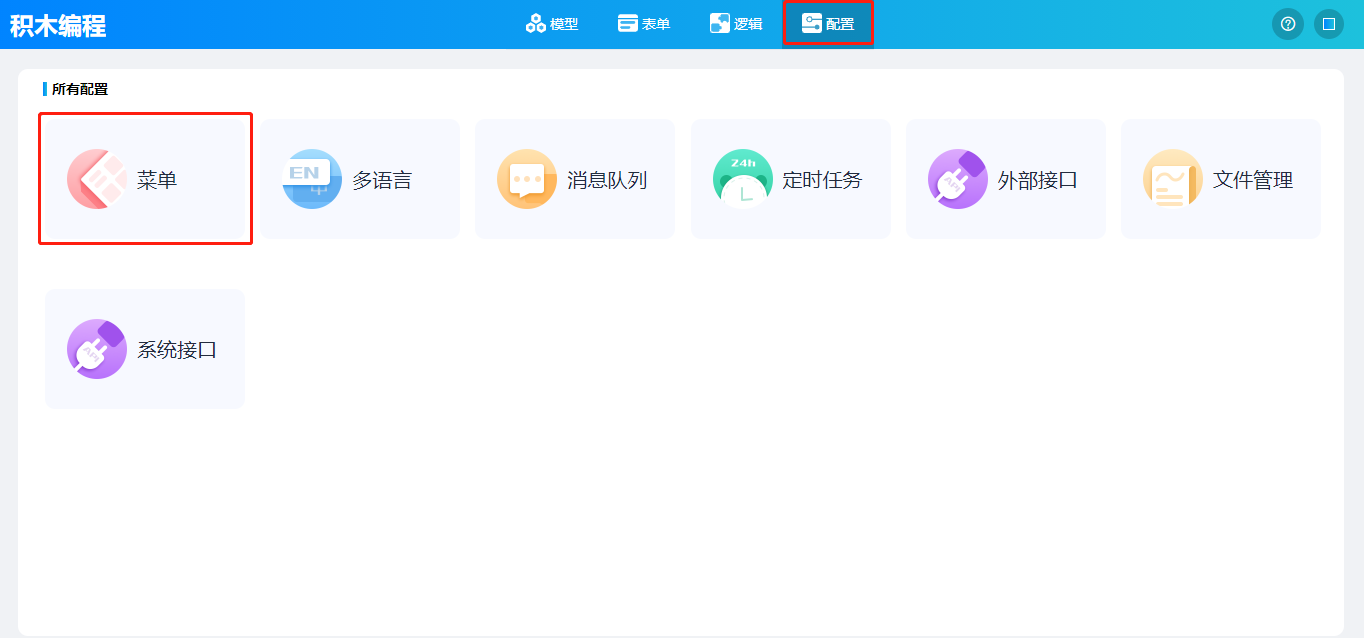Click the 积木编程 logo title
The height and width of the screenshot is (638, 1364).
click(58, 26)
